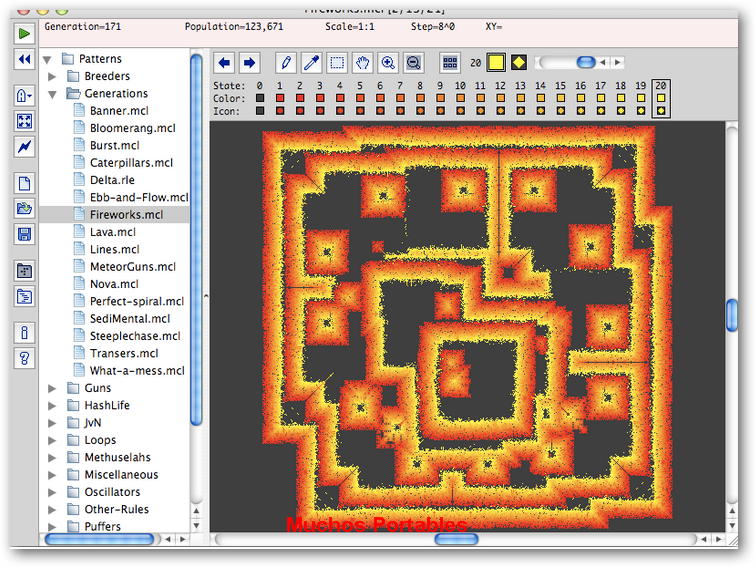The height and width of the screenshot is (567, 756).
Task: Expand the Oscillators folder
Action: point(52,492)
